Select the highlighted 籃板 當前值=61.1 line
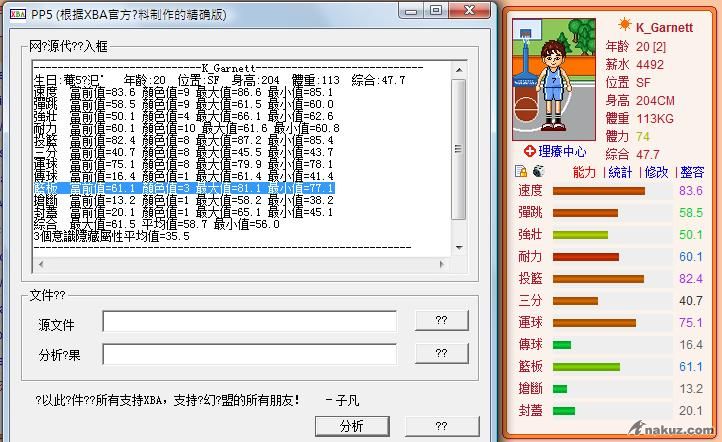Image resolution: width=722 pixels, height=442 pixels. click(x=184, y=188)
